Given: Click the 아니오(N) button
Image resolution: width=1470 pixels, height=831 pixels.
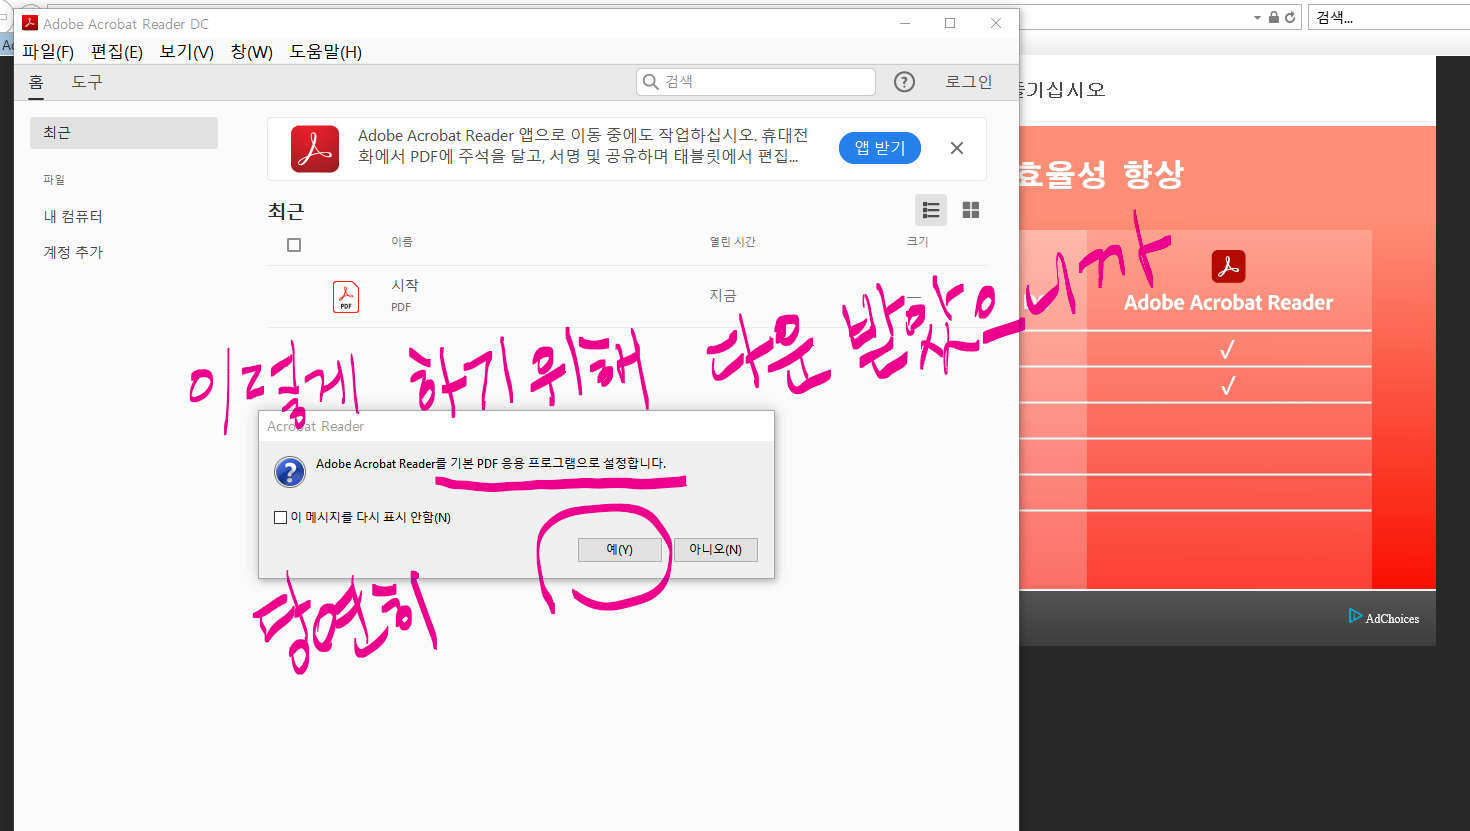Looking at the screenshot, I should (x=716, y=550).
